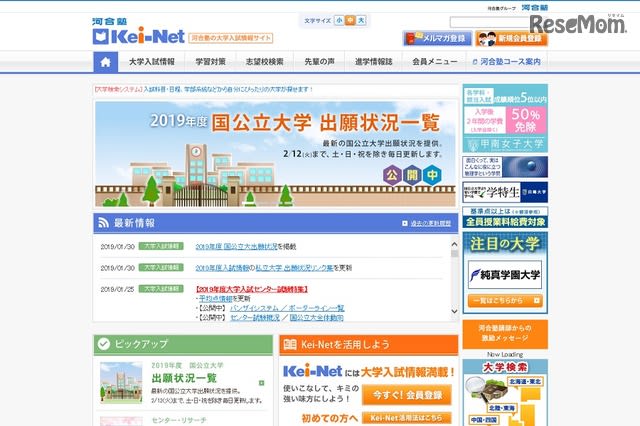Image resolution: width=640 pixels, height=426 pixels.
Task: Open the 純真学園大学 featured logo
Action: tap(505, 275)
